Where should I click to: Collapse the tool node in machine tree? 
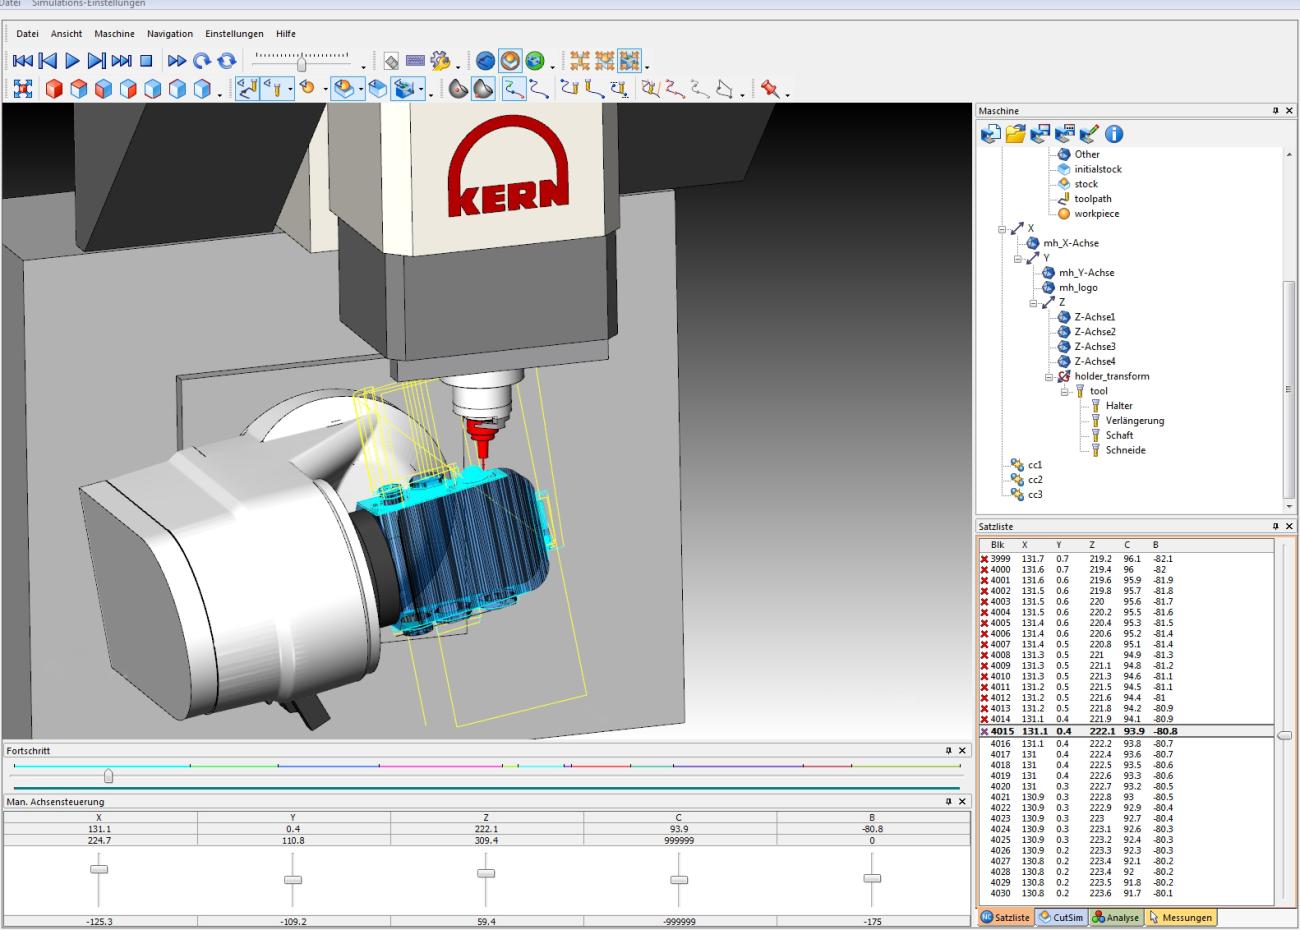coord(1066,392)
